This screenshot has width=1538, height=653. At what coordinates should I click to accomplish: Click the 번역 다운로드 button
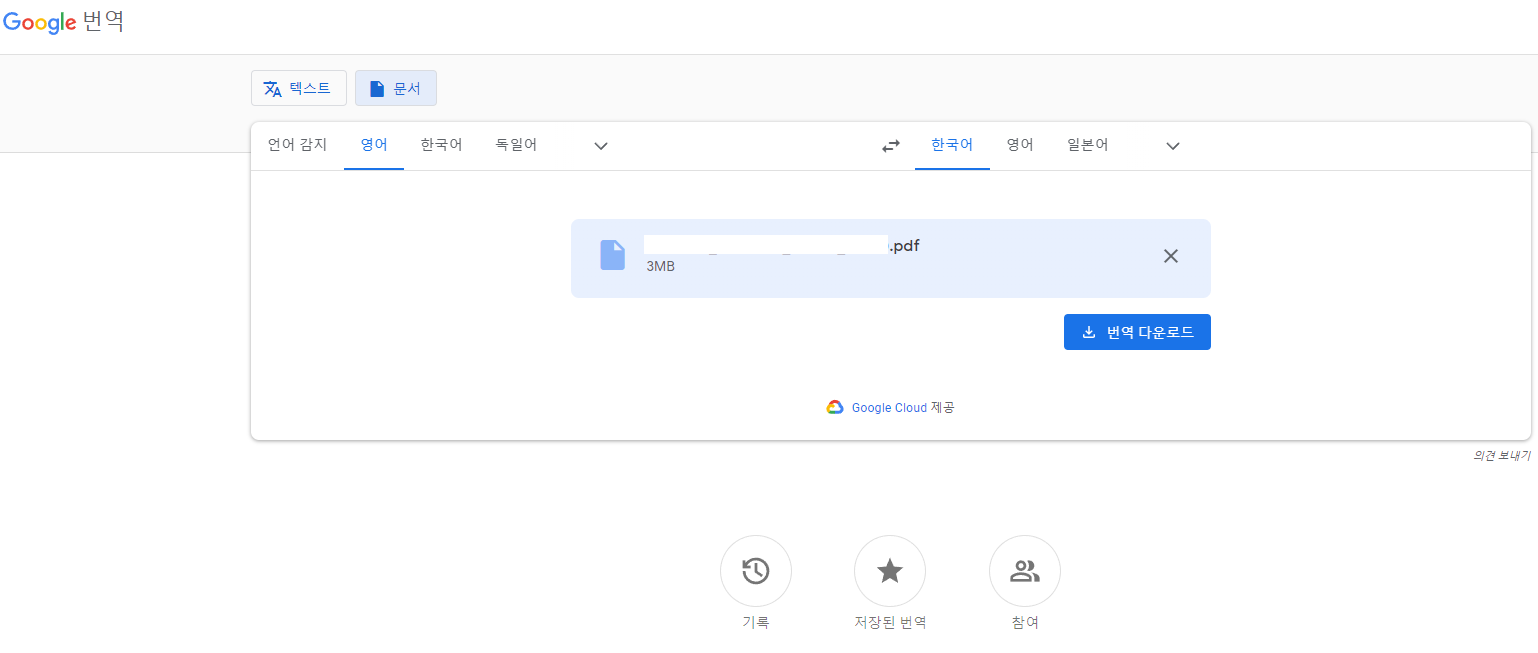1137,332
